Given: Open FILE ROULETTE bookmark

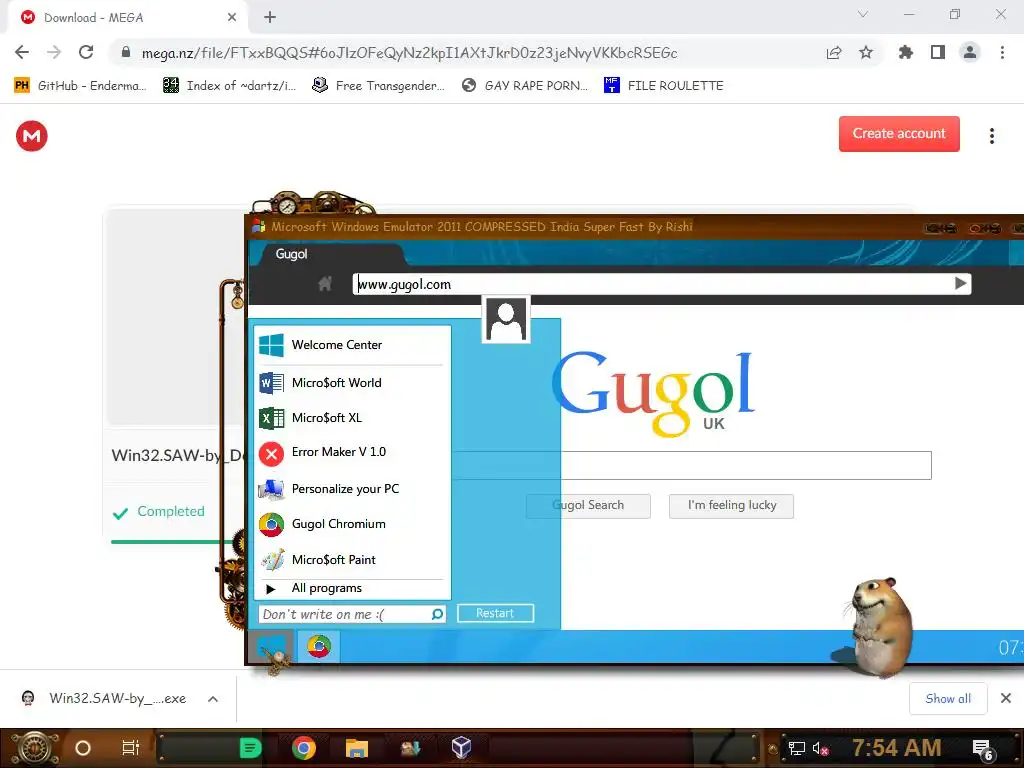Looking at the screenshot, I should tap(664, 86).
